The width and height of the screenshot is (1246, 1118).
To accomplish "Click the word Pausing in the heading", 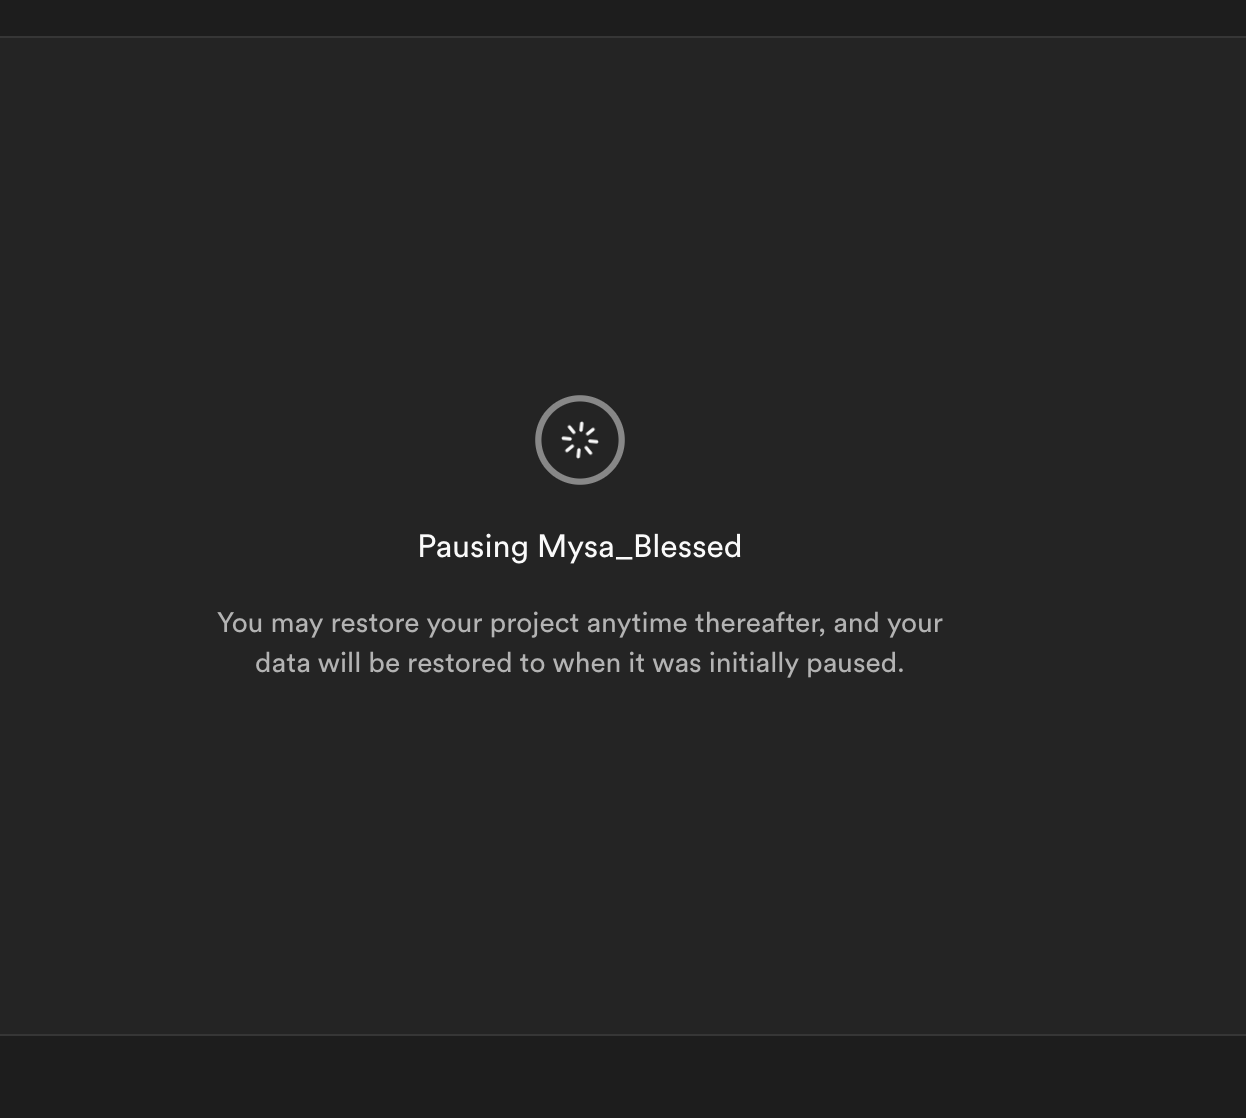I will (x=473, y=547).
